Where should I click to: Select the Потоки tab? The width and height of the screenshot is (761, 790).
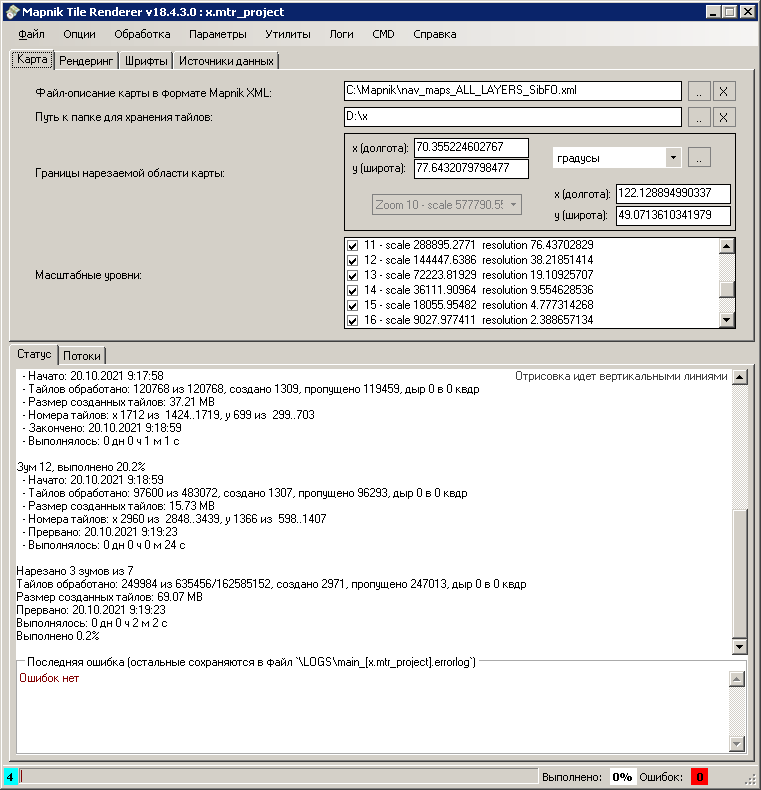(x=82, y=356)
